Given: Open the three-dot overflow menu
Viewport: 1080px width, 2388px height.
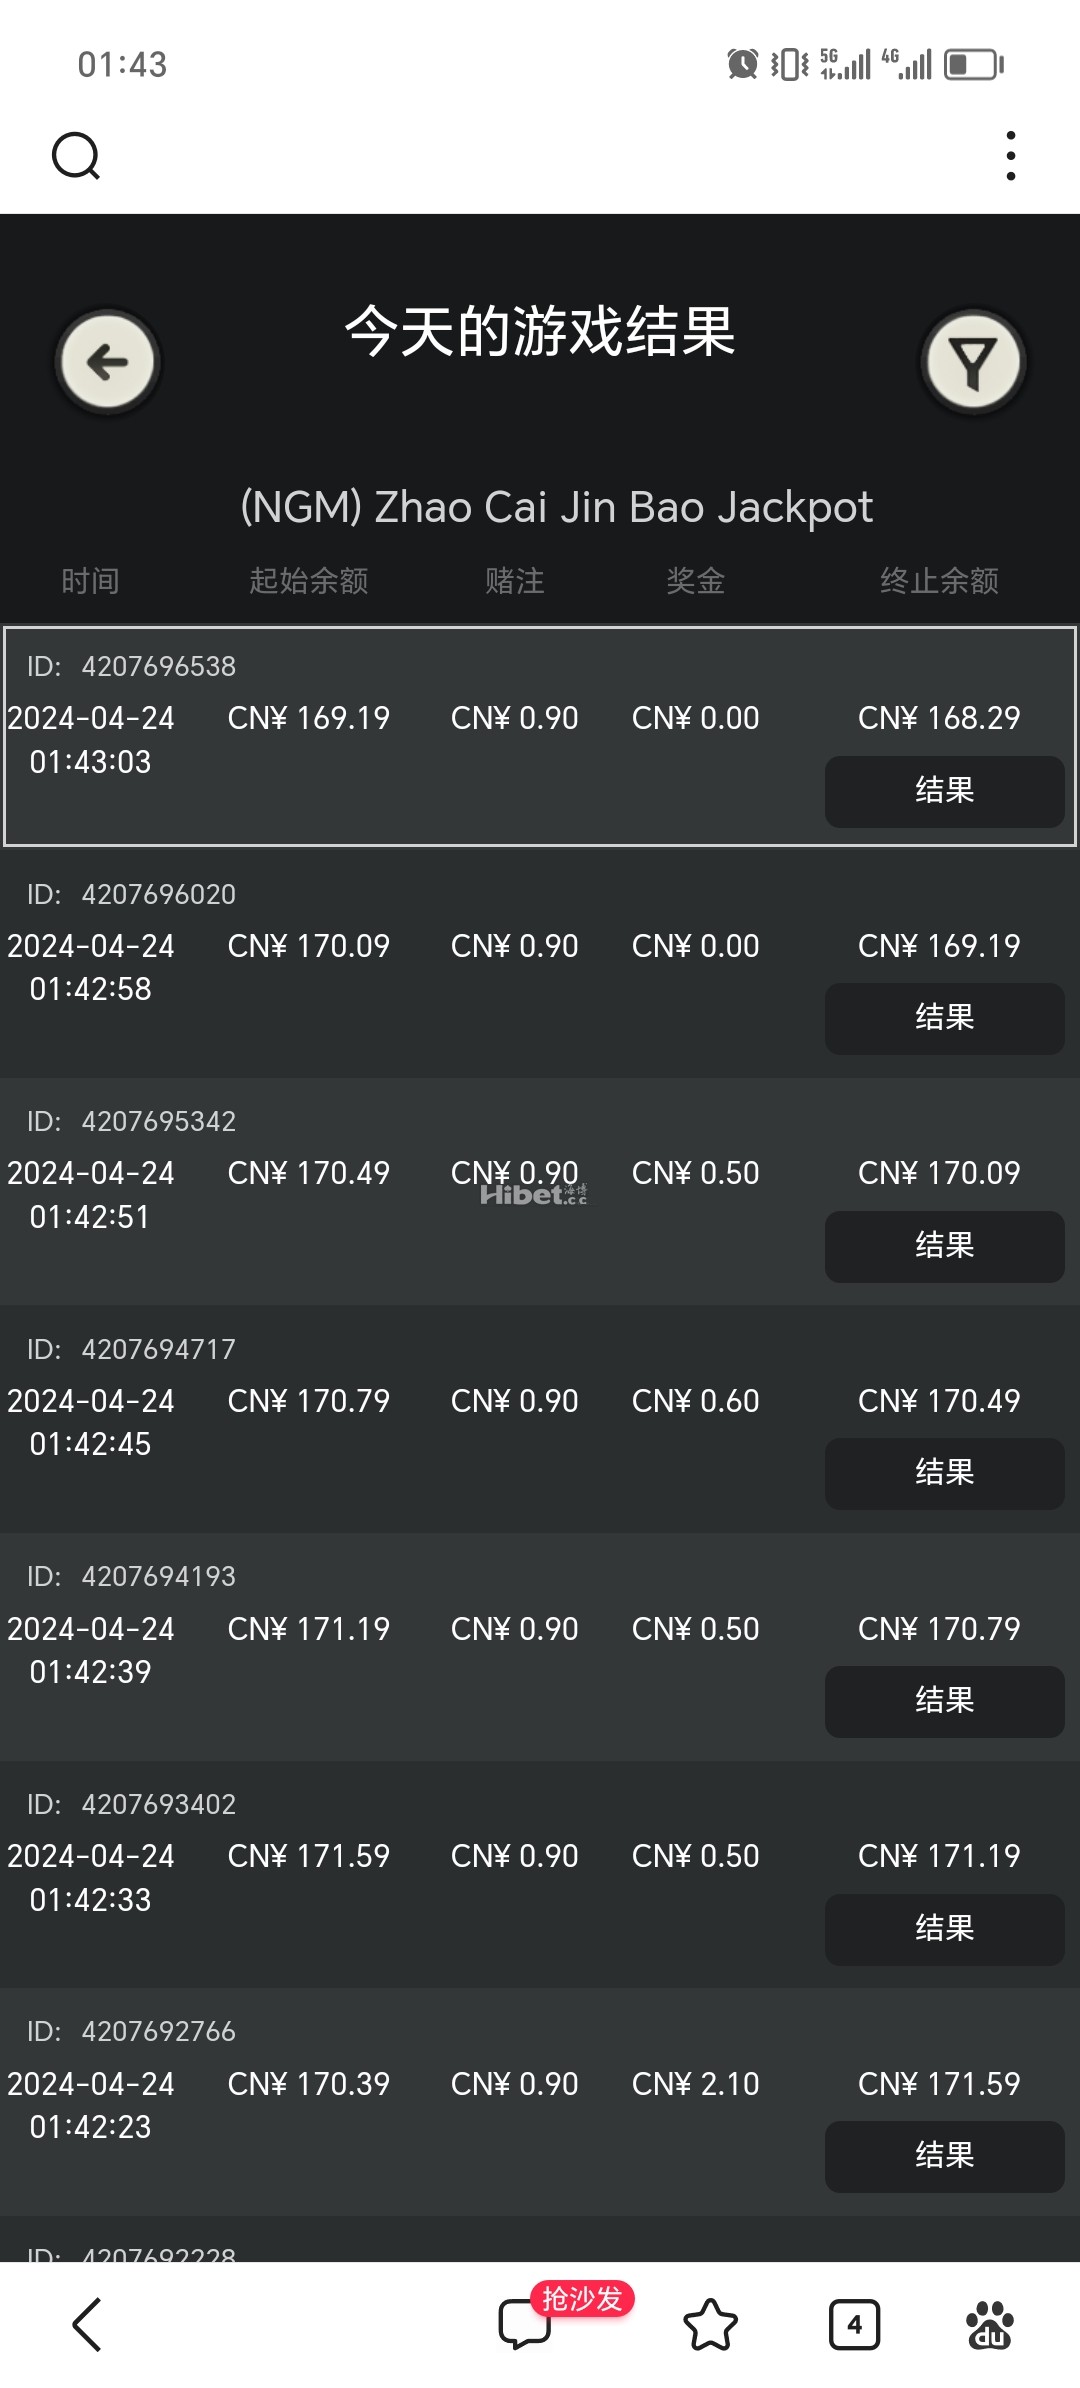Looking at the screenshot, I should click(x=1011, y=156).
